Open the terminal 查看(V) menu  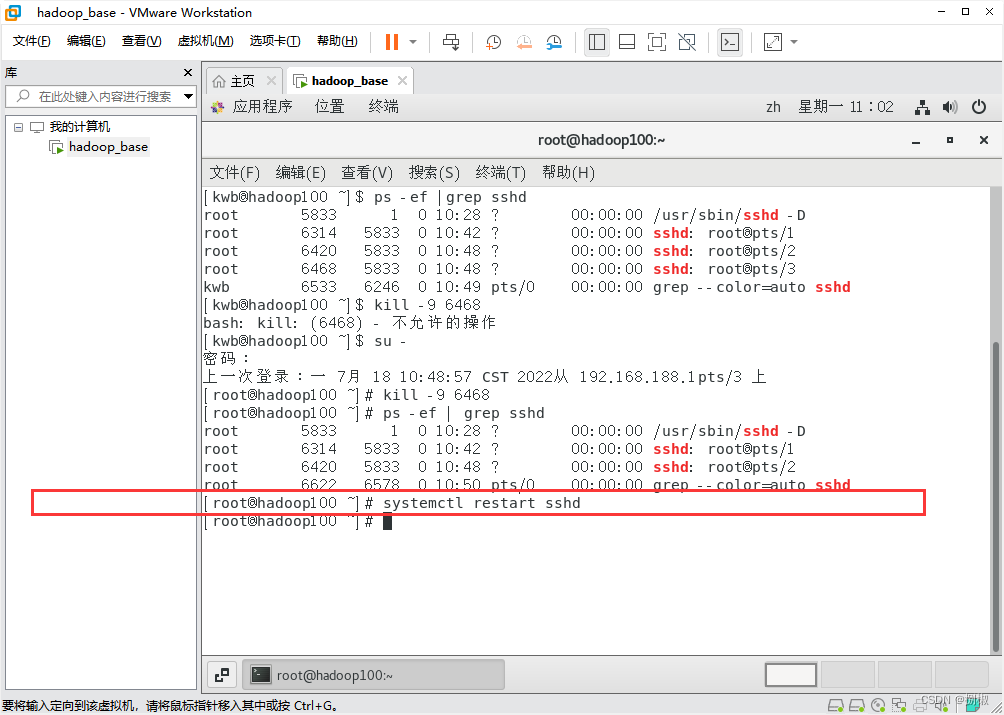(367, 173)
